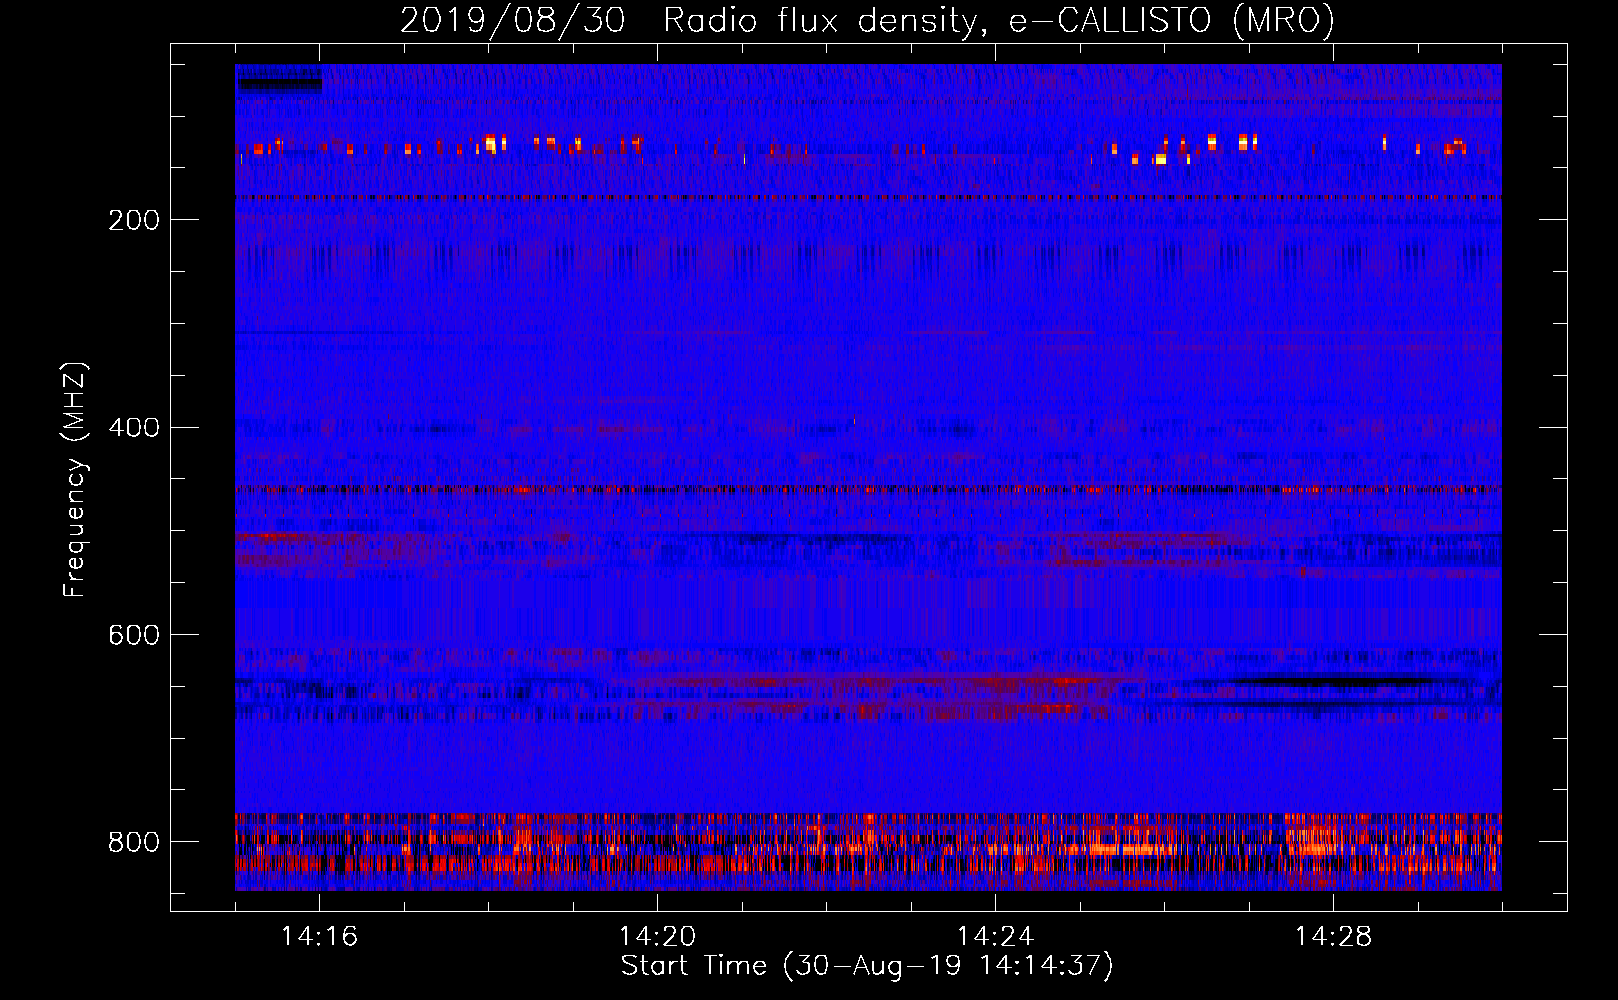Click the 800 frequency tick label
1618x1000 pixels.
(134, 842)
